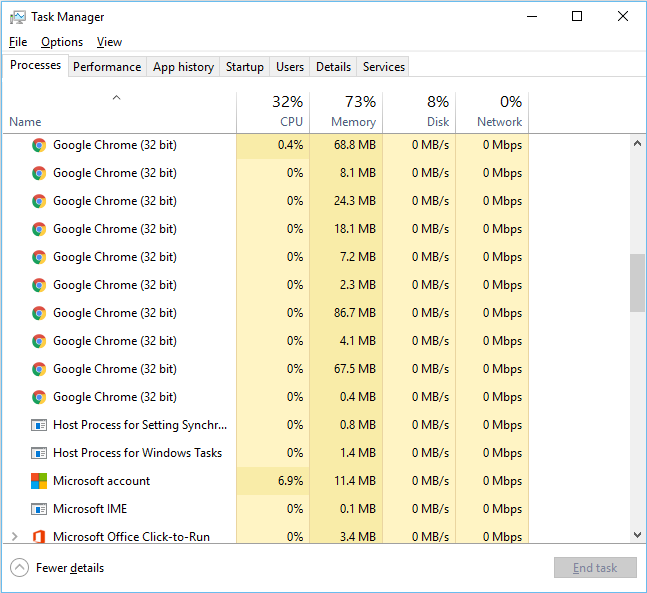Open the File menu

[18, 42]
